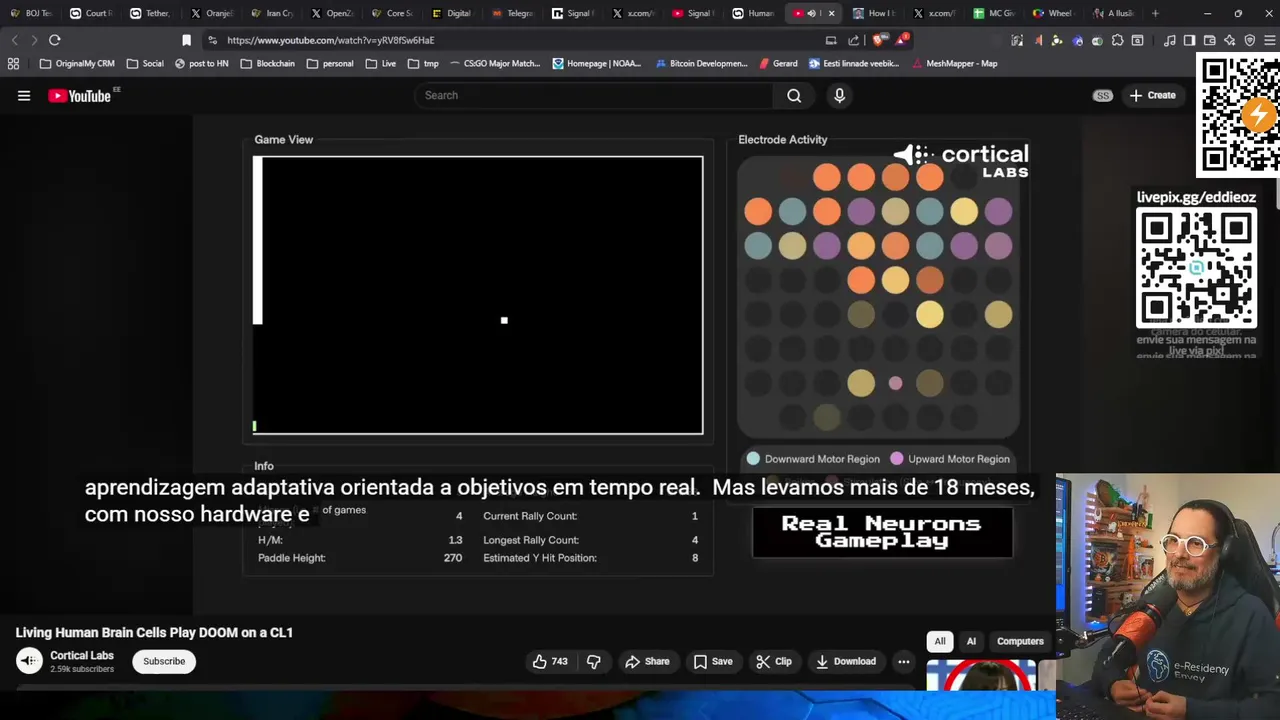Click the video title Living Human Brain Cells
Viewport: 1280px width, 720px height.
point(154,633)
